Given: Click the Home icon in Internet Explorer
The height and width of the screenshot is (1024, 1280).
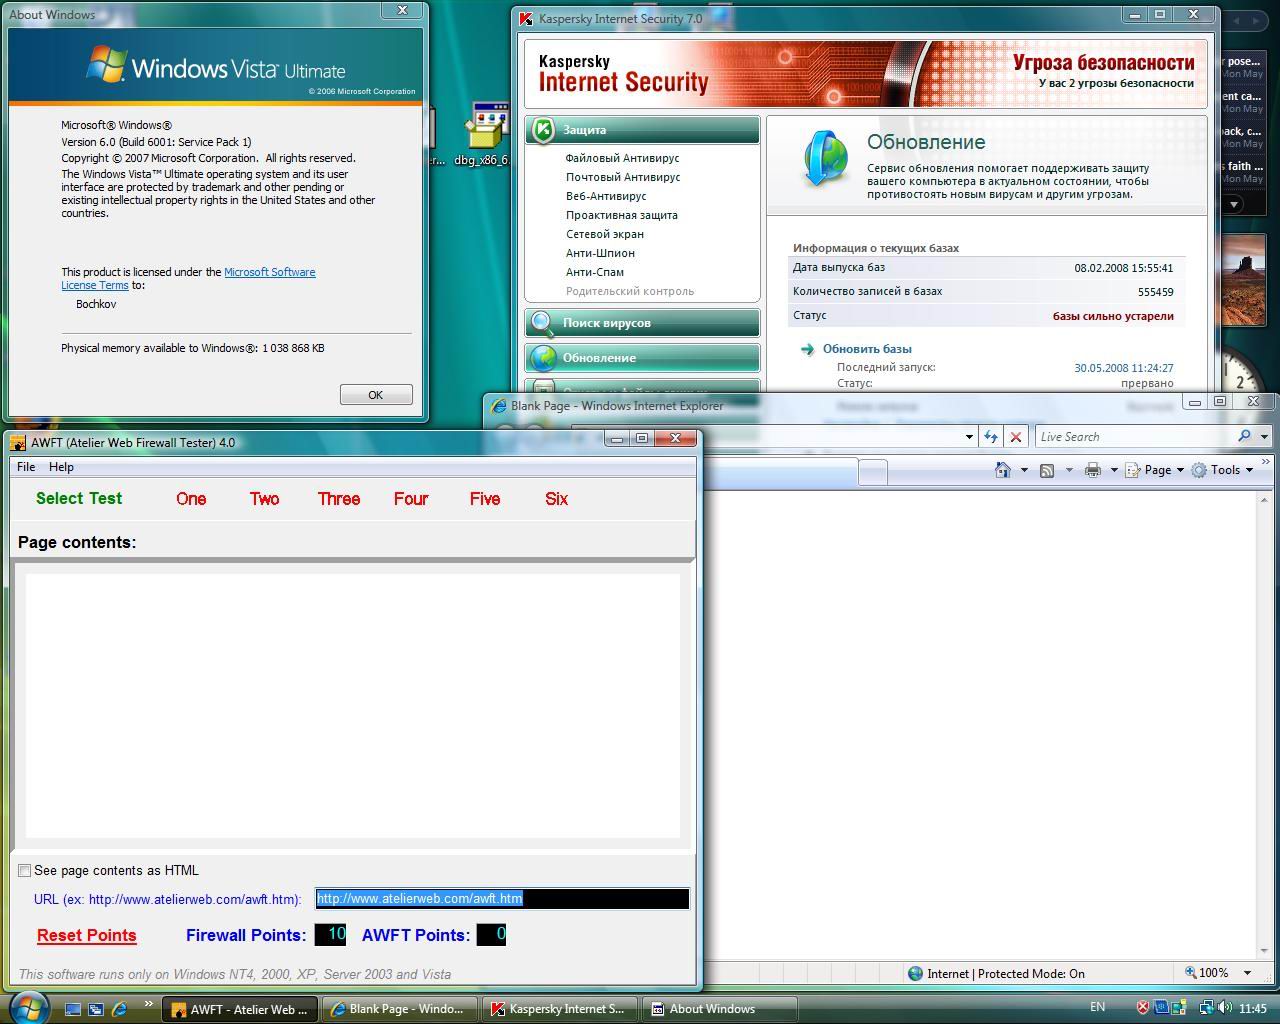Looking at the screenshot, I should pos(1002,470).
